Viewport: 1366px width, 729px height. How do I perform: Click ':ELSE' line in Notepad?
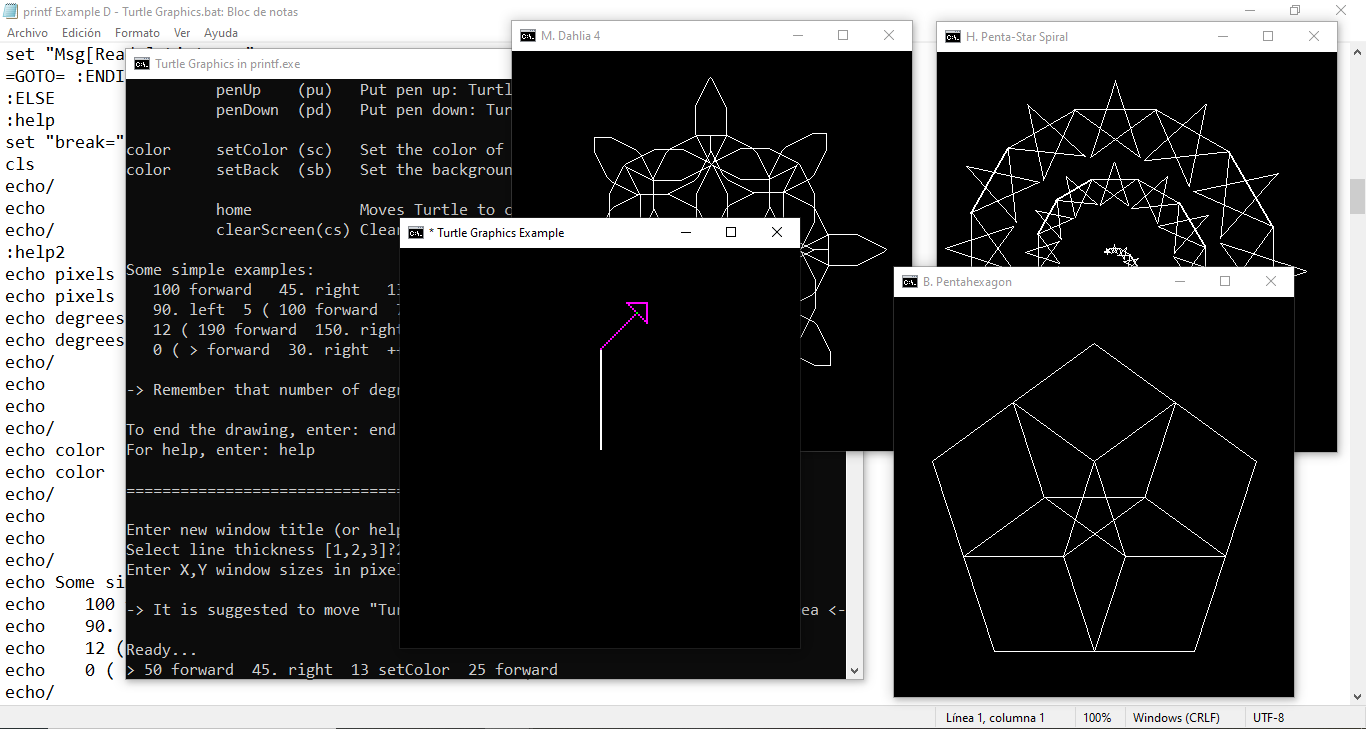click(x=30, y=98)
